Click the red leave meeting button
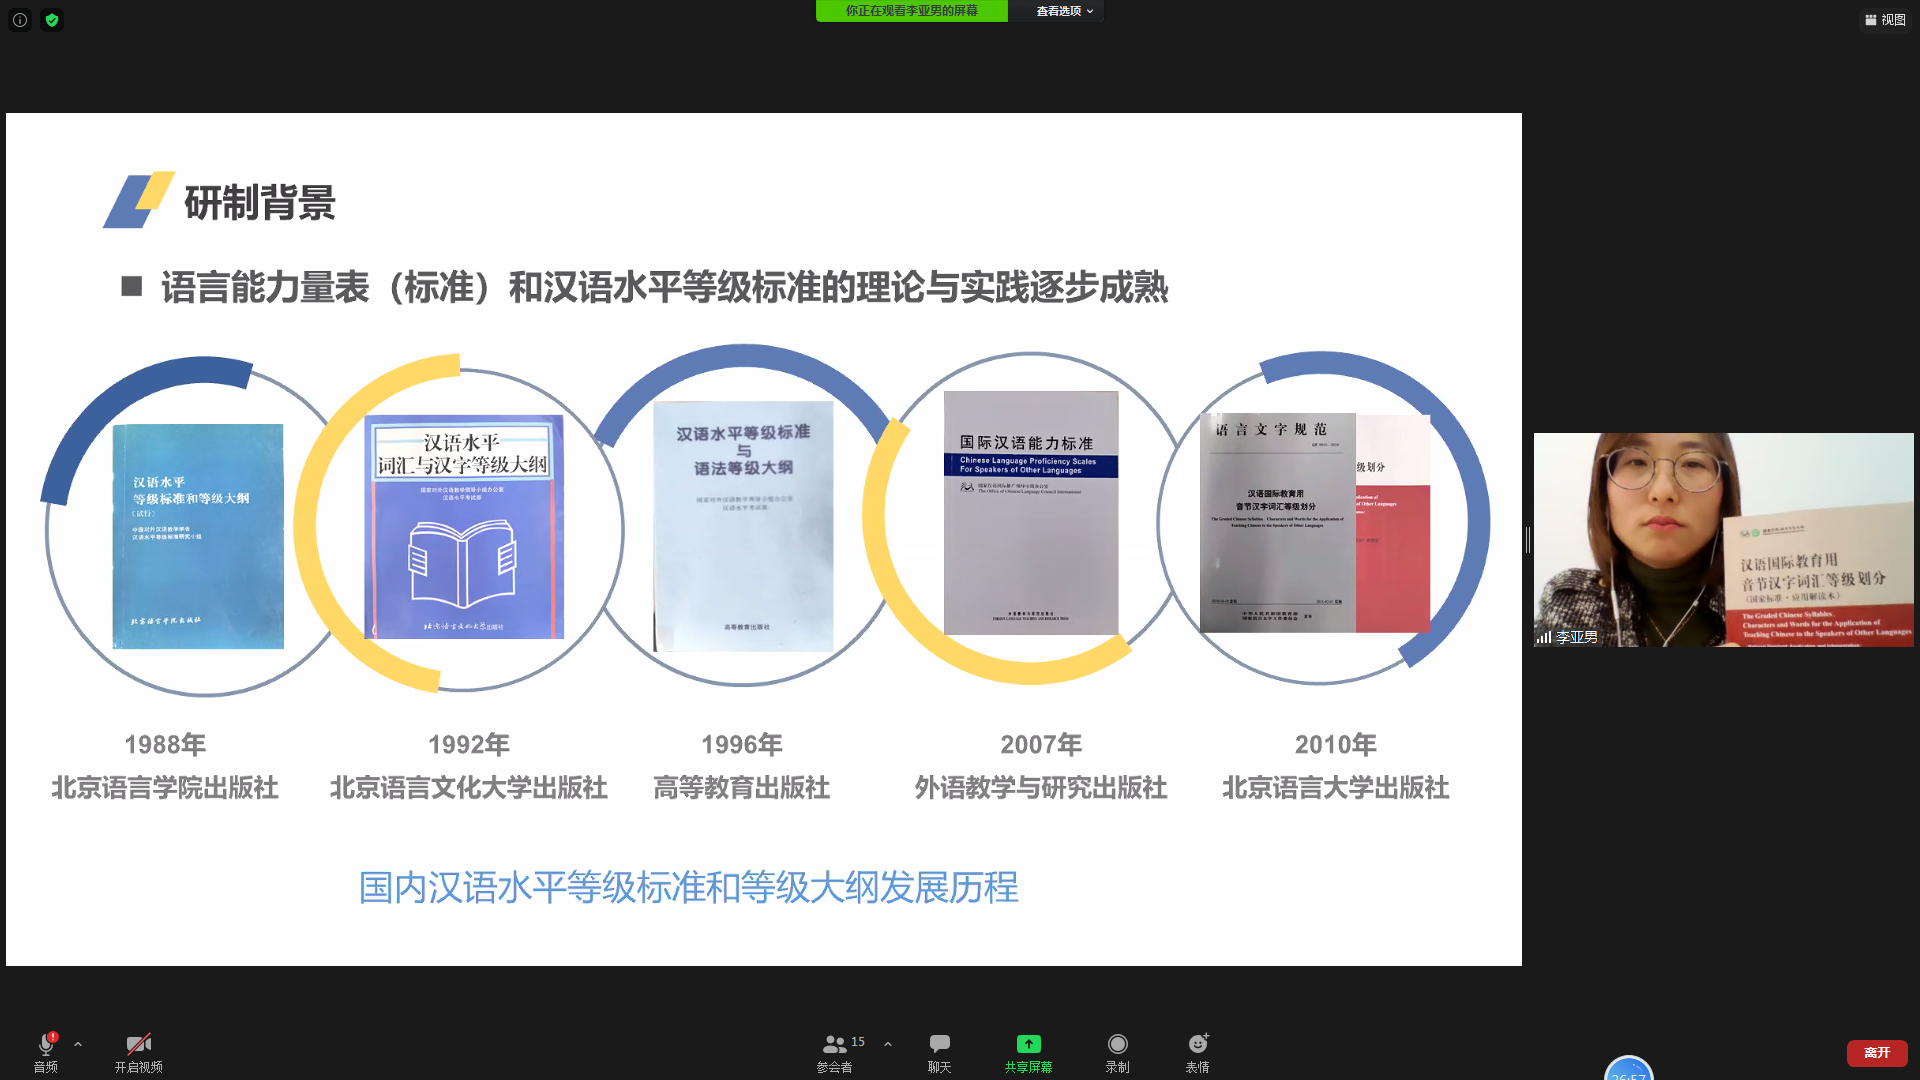This screenshot has width=1920, height=1080. tap(1876, 1052)
